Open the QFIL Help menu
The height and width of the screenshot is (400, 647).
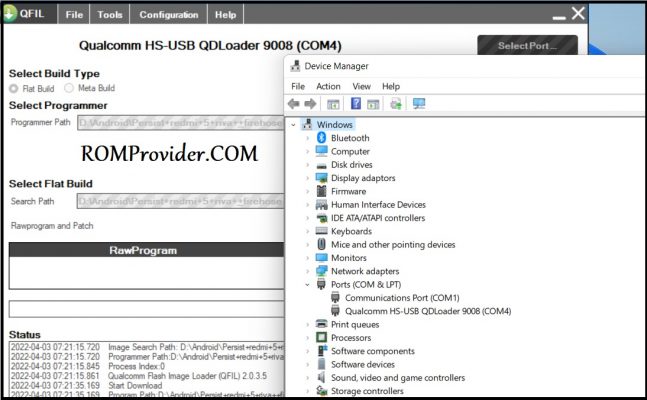(x=225, y=14)
